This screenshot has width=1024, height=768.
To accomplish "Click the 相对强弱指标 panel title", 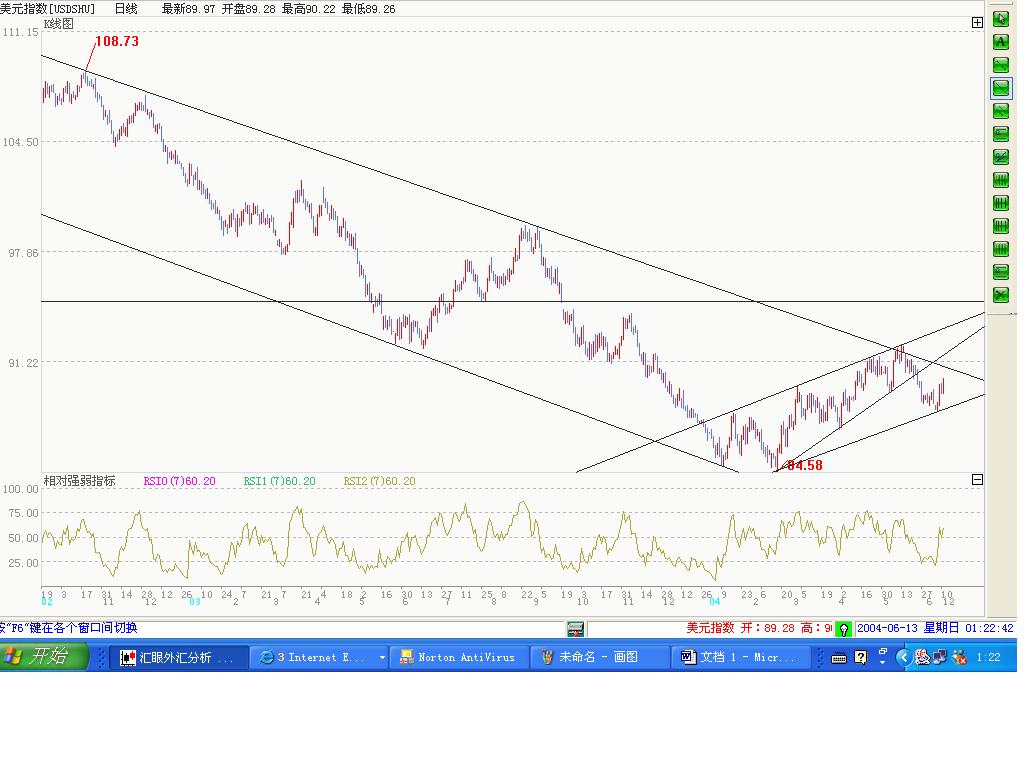I will pyautogui.click(x=80, y=481).
